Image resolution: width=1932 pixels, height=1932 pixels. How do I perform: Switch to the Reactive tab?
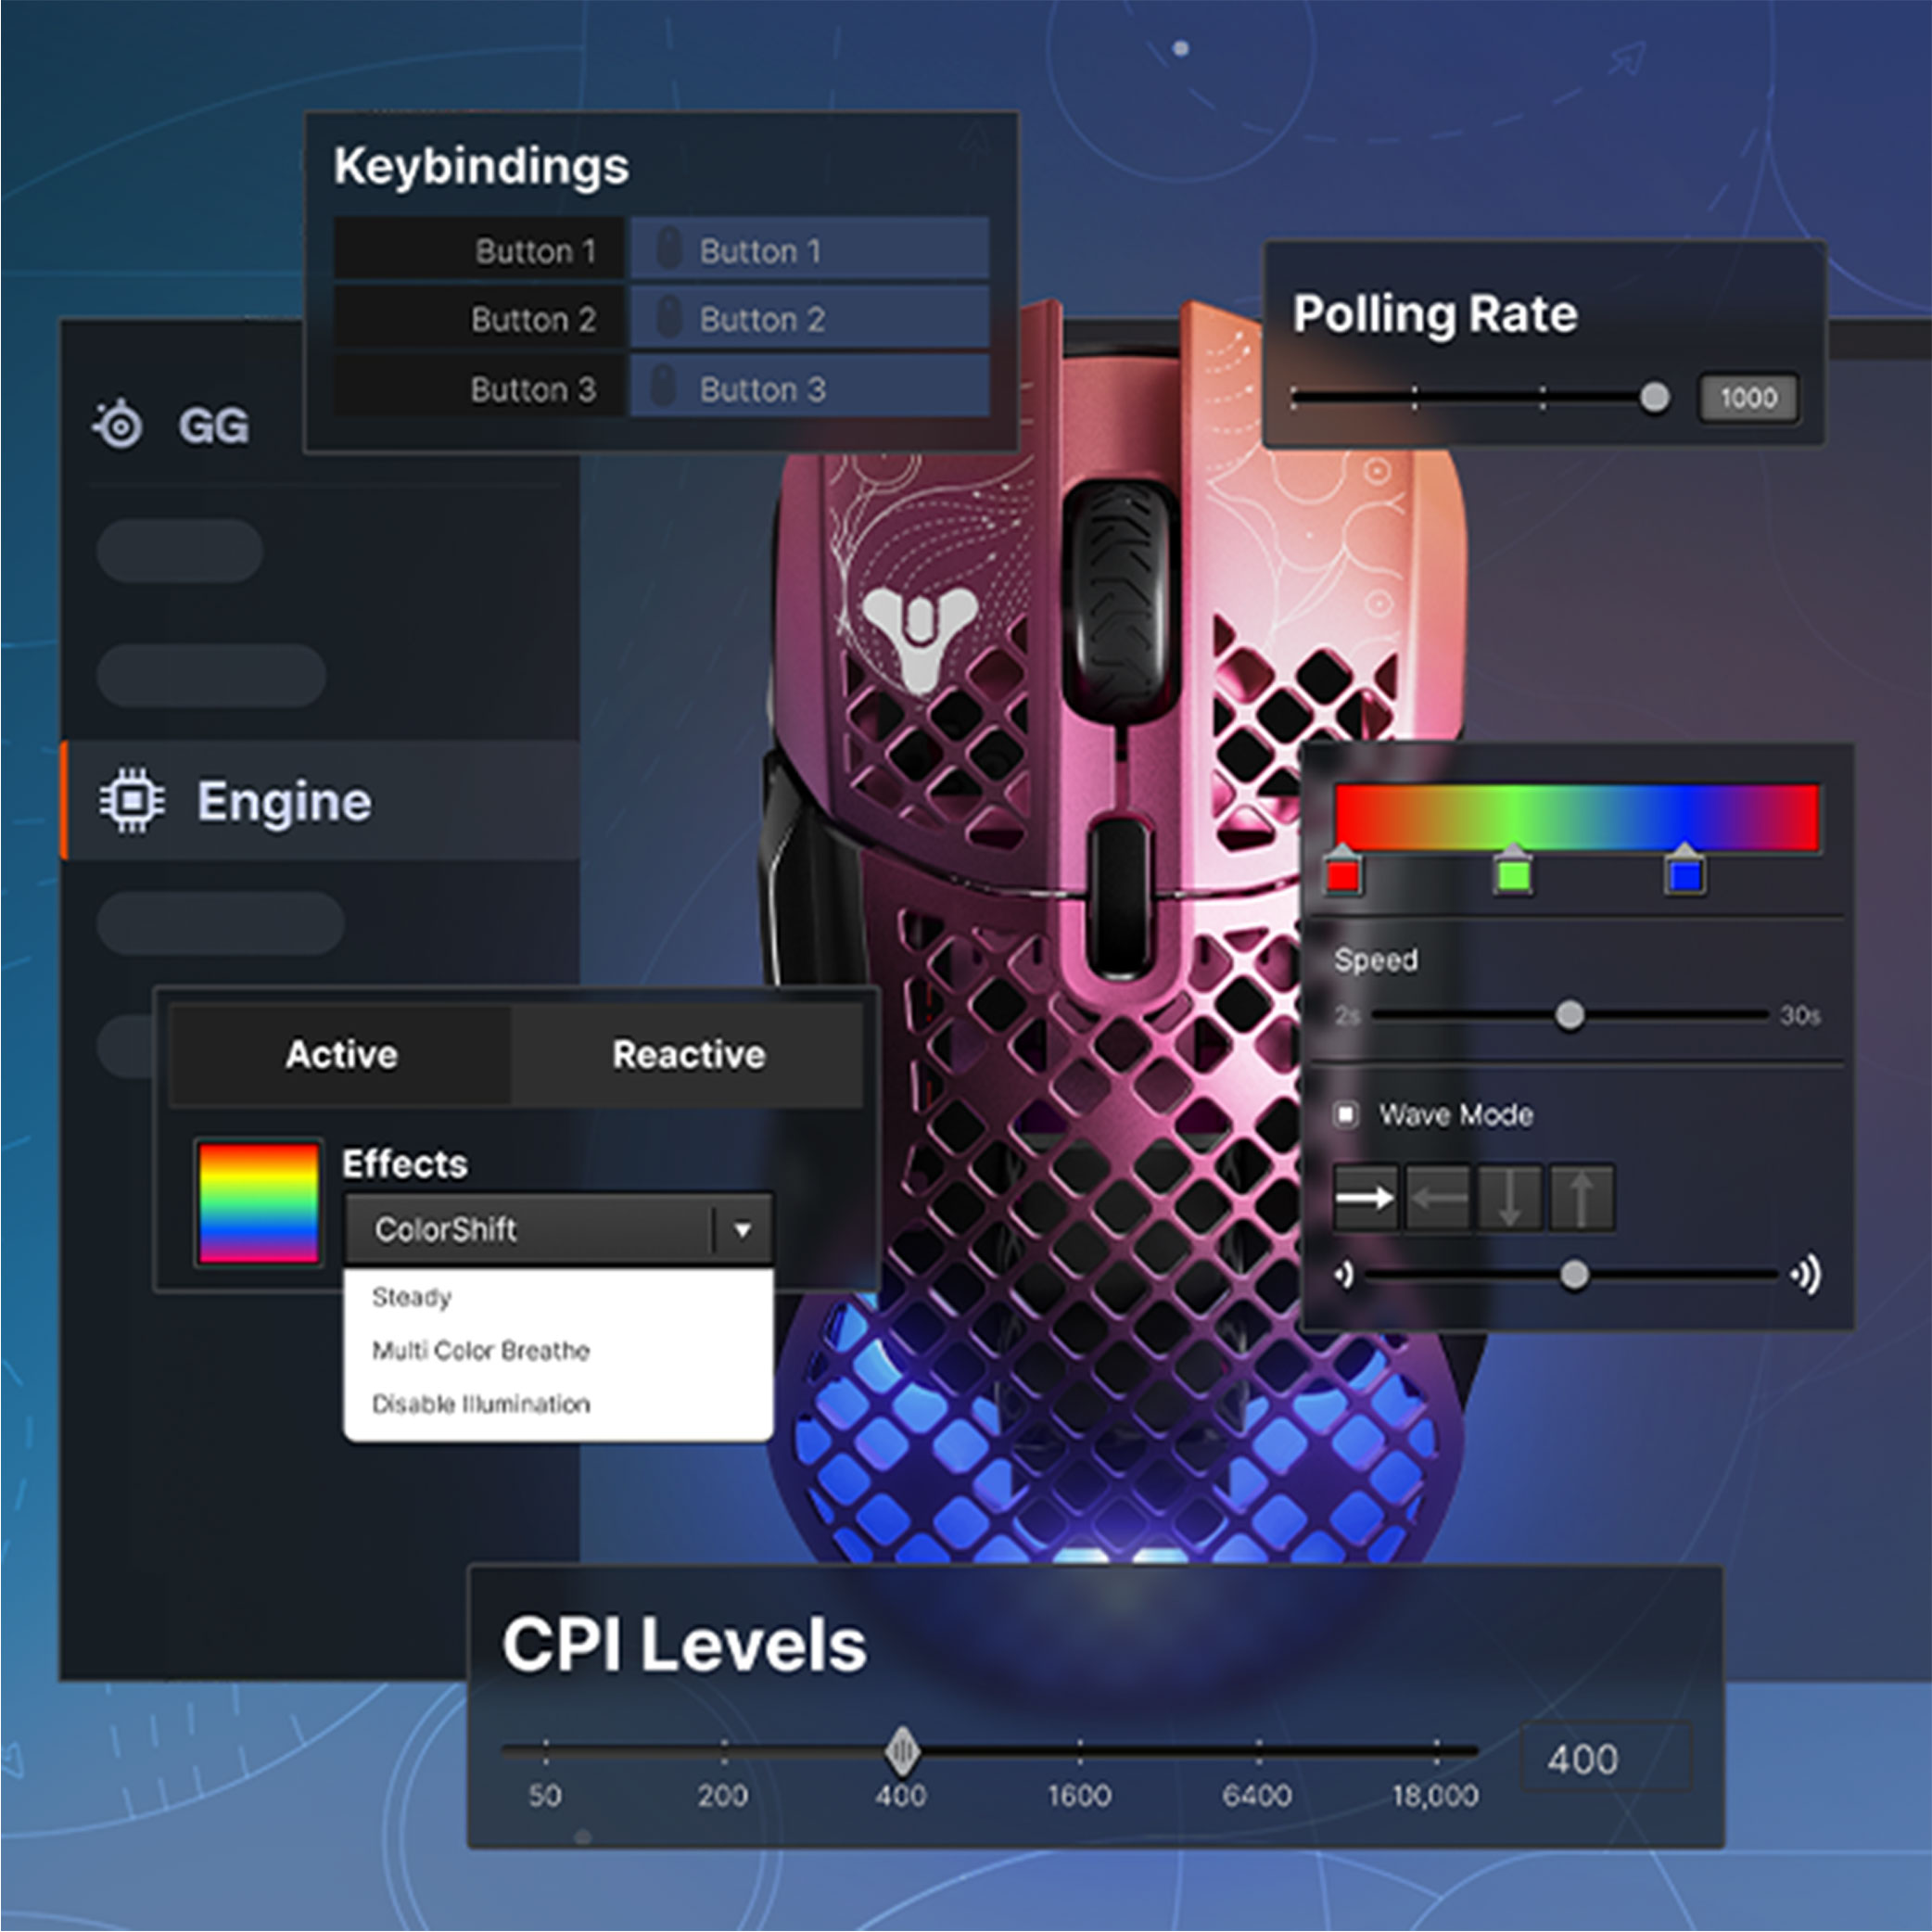tap(688, 1055)
